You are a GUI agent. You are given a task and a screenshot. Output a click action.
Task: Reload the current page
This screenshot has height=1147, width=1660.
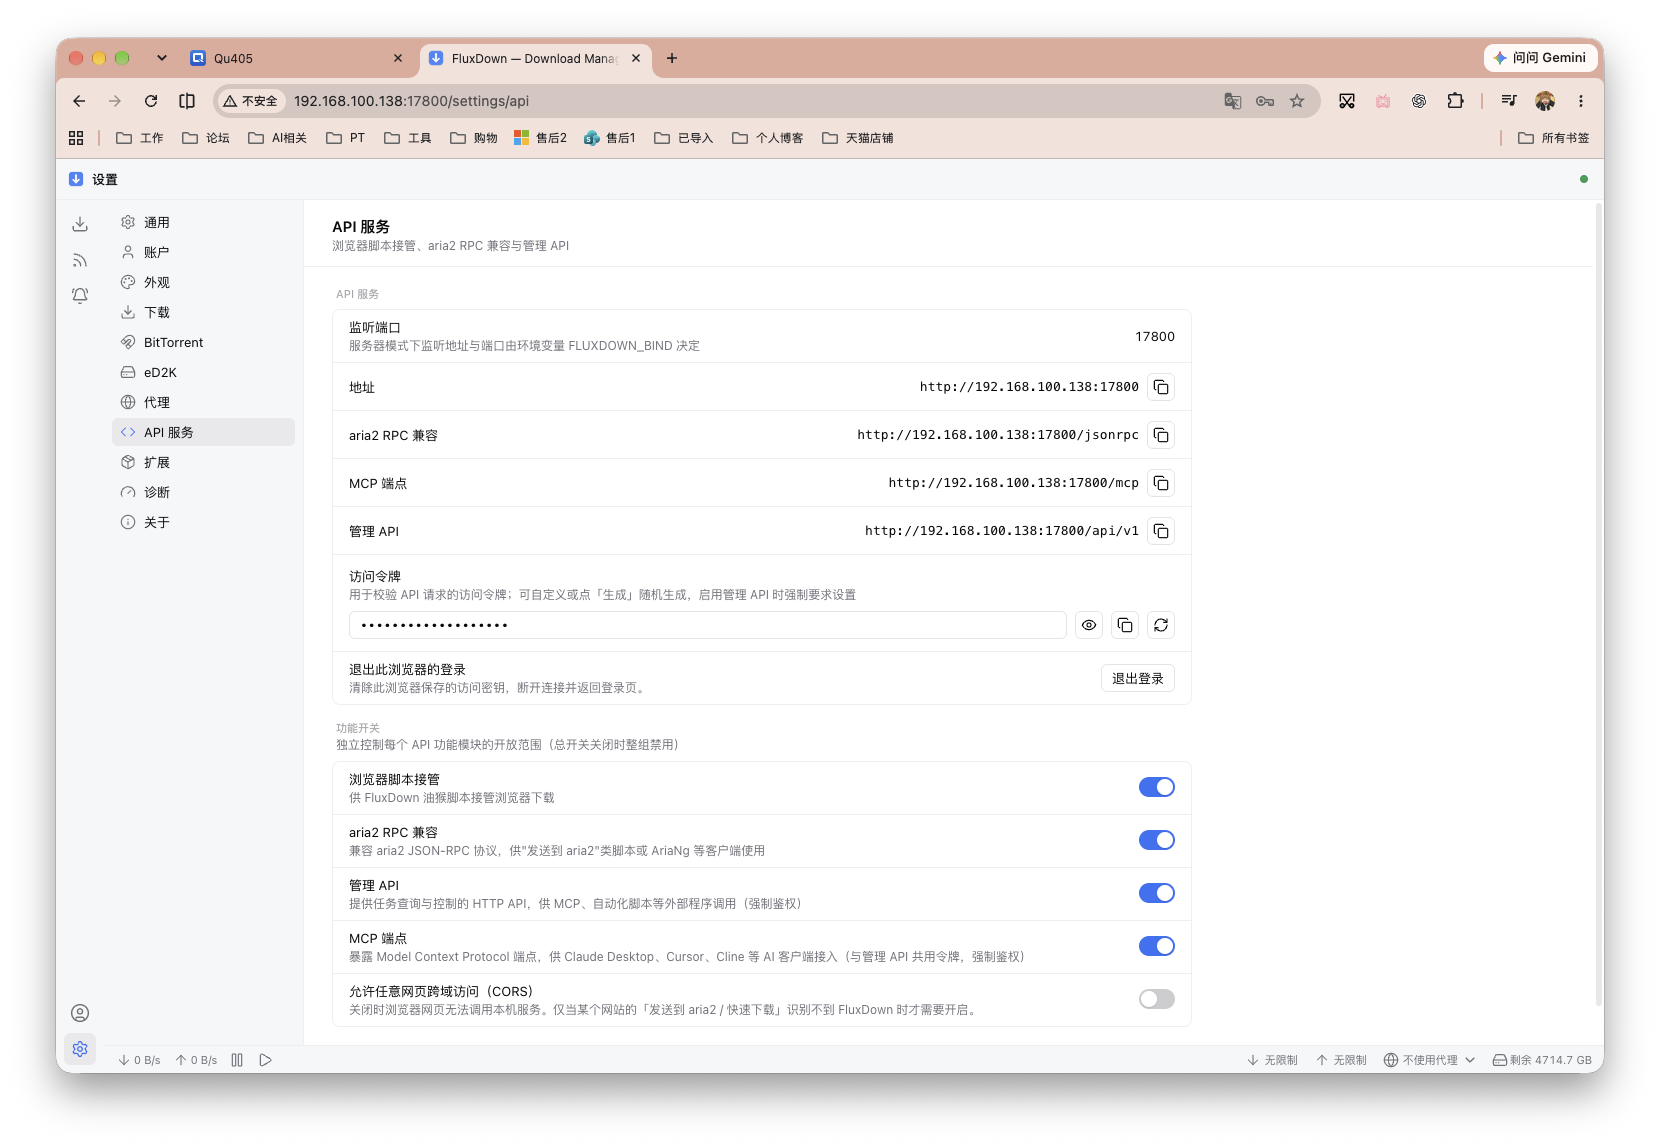pyautogui.click(x=151, y=101)
